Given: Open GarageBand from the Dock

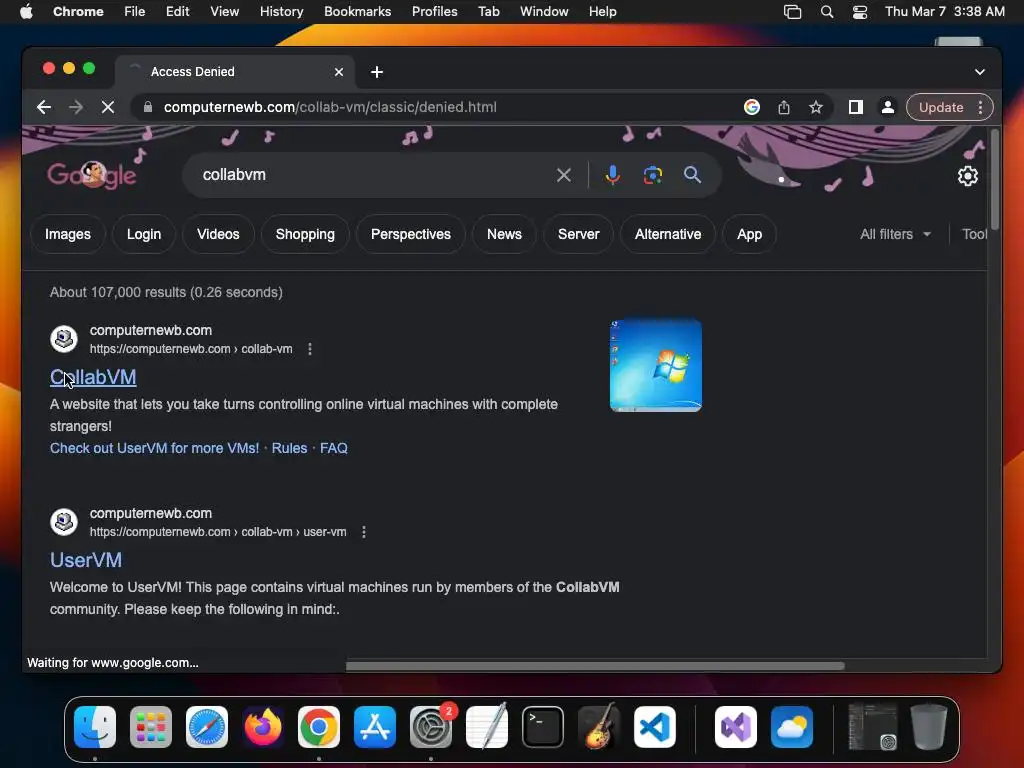Looking at the screenshot, I should tap(598, 727).
